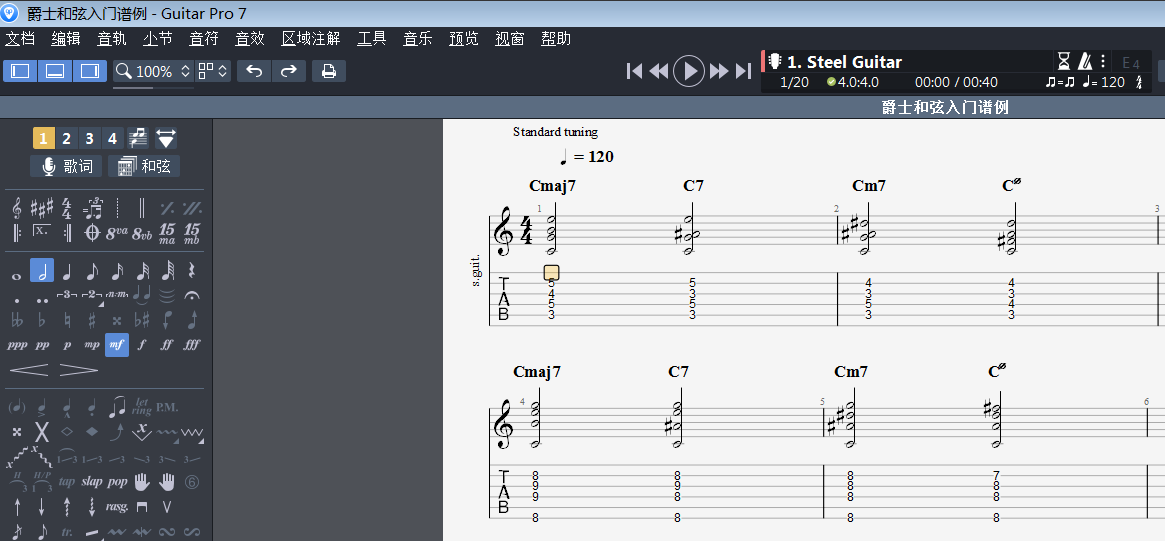Screen dimensions: 1165x541
Task: Open the three-dot track options menu
Action: (1103, 61)
